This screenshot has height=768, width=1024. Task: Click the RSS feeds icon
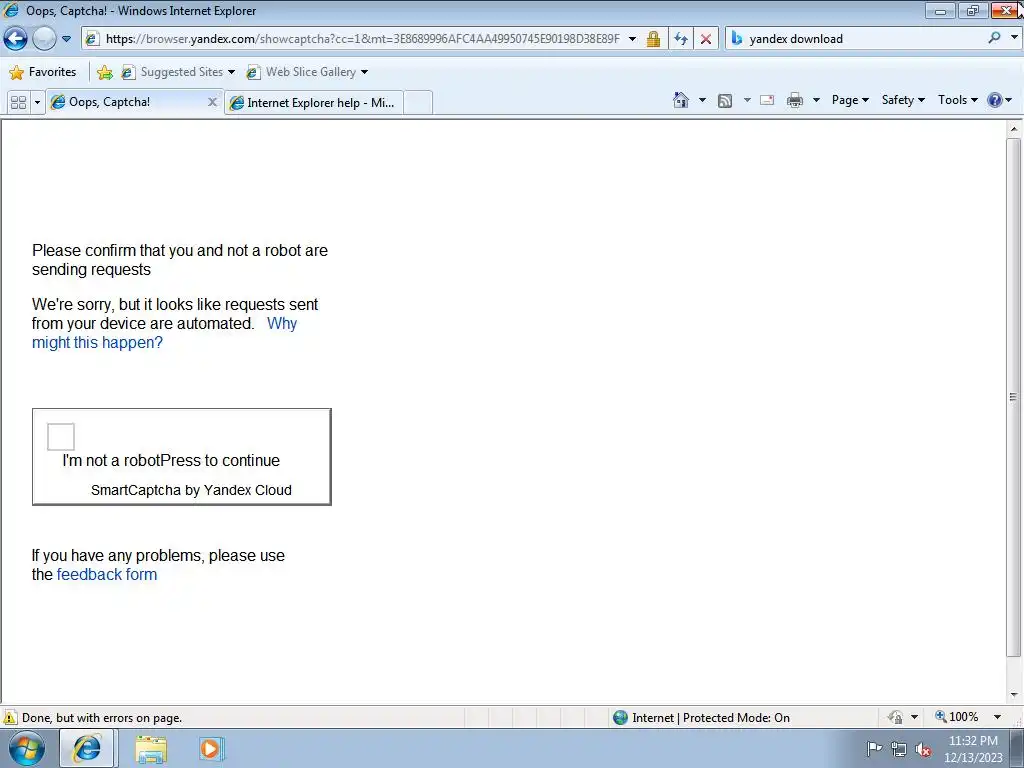725,100
